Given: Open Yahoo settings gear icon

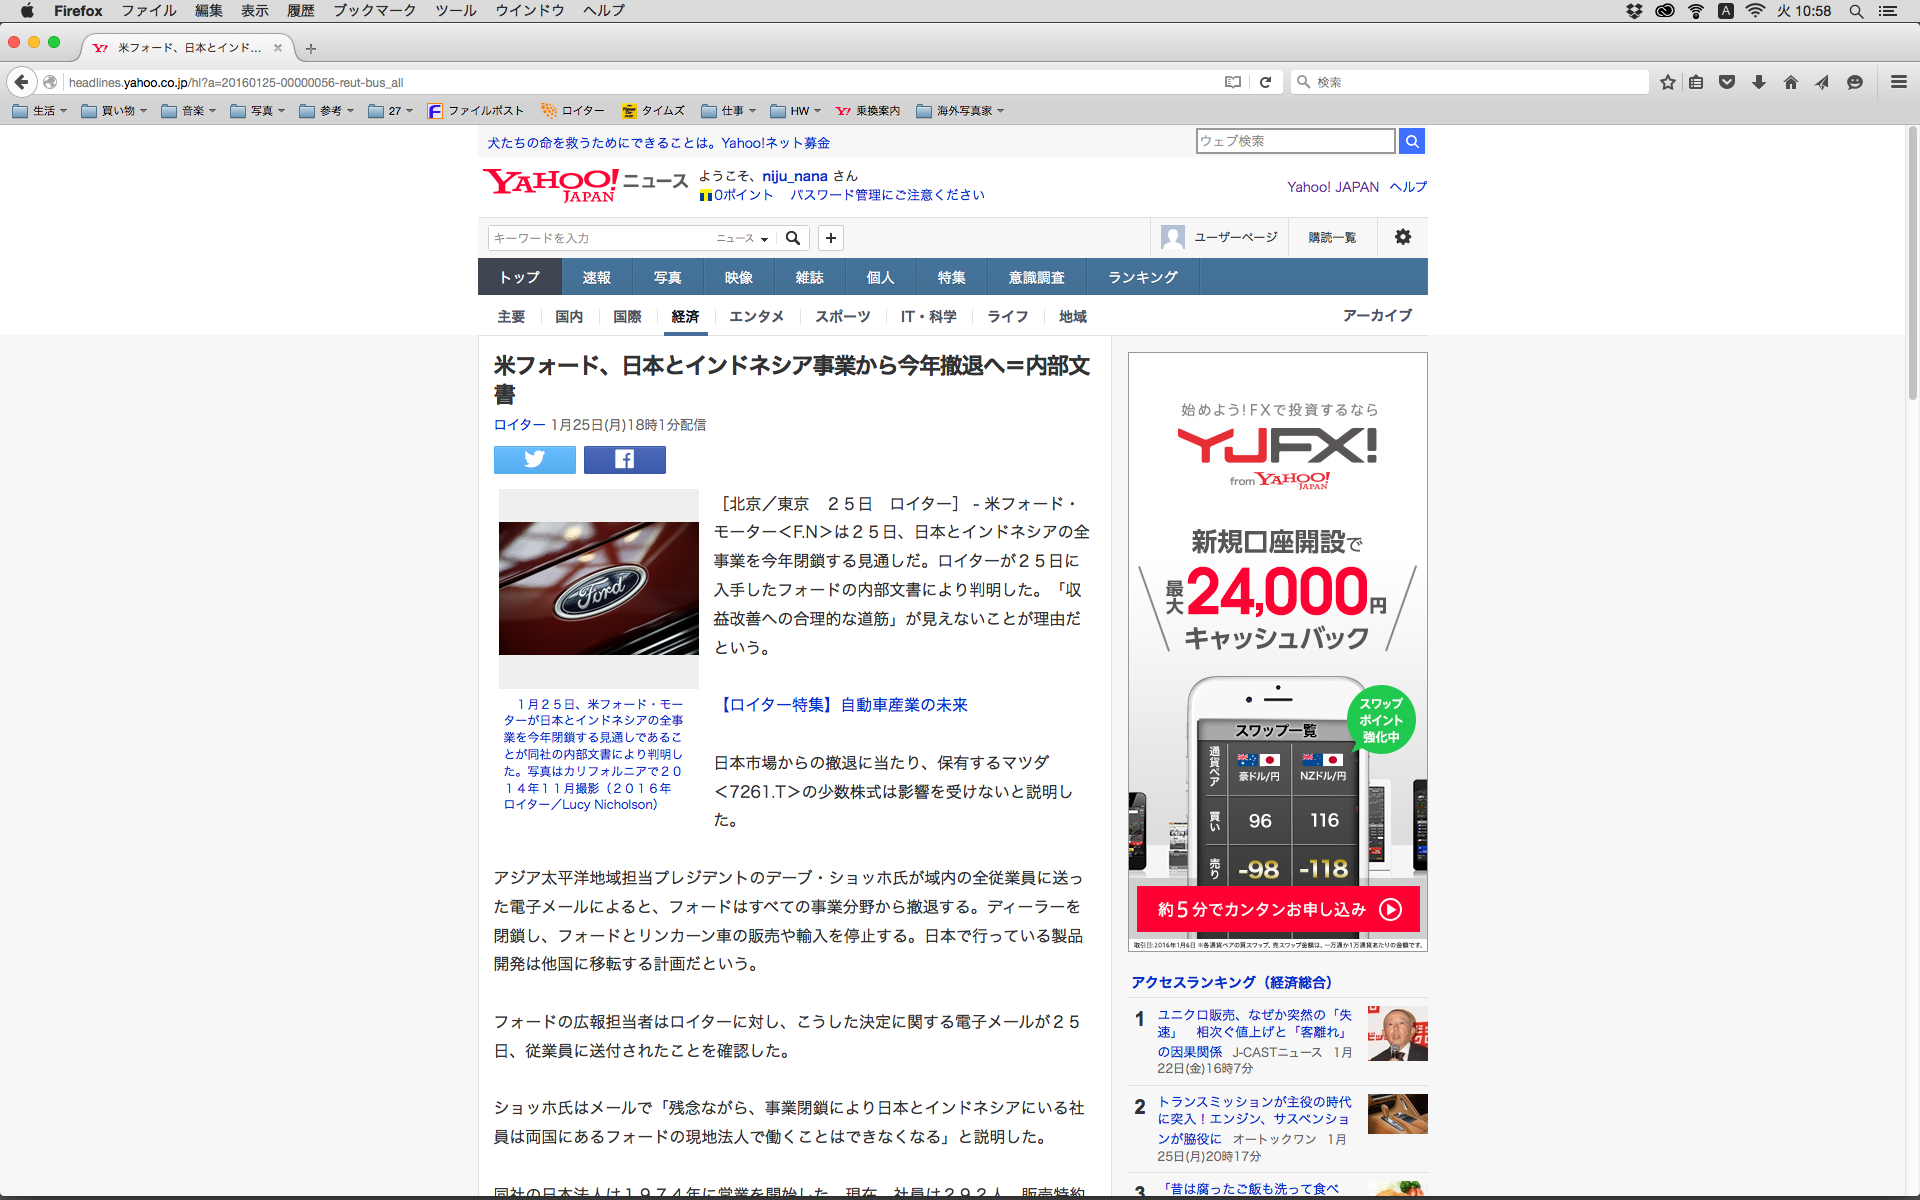Looking at the screenshot, I should [x=1402, y=237].
